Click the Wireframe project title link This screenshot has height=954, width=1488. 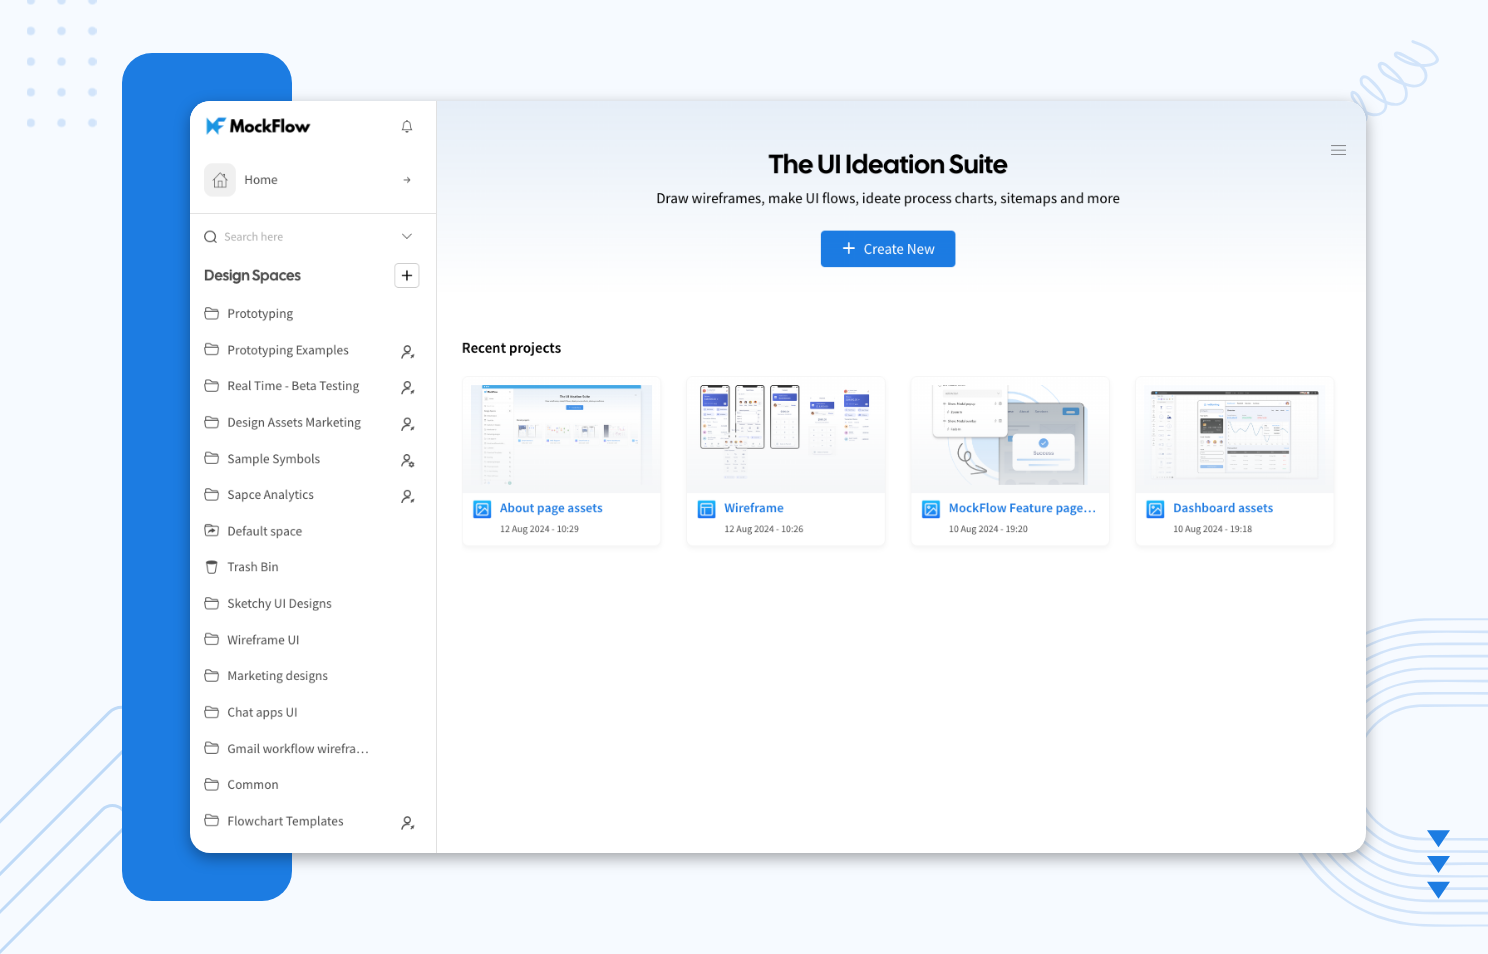754,508
